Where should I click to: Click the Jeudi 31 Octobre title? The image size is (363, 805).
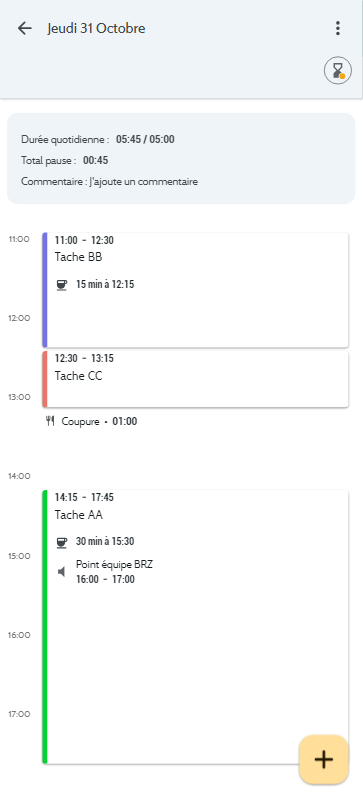(x=97, y=28)
